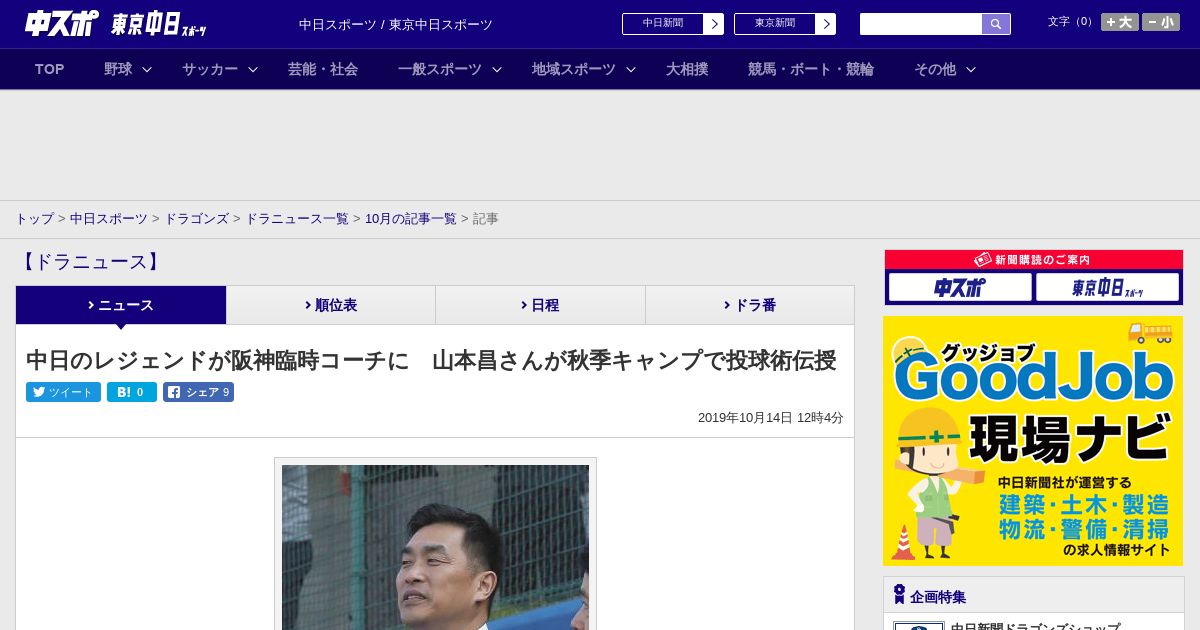Focus the site search input field

[x=920, y=24]
